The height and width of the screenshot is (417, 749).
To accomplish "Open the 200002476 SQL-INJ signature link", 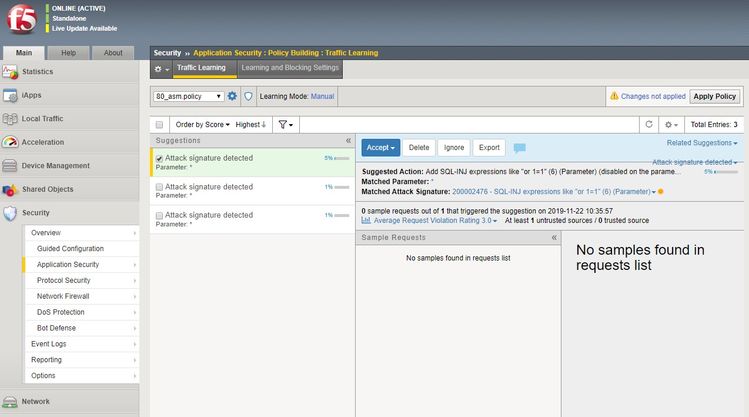I will (x=551, y=192).
